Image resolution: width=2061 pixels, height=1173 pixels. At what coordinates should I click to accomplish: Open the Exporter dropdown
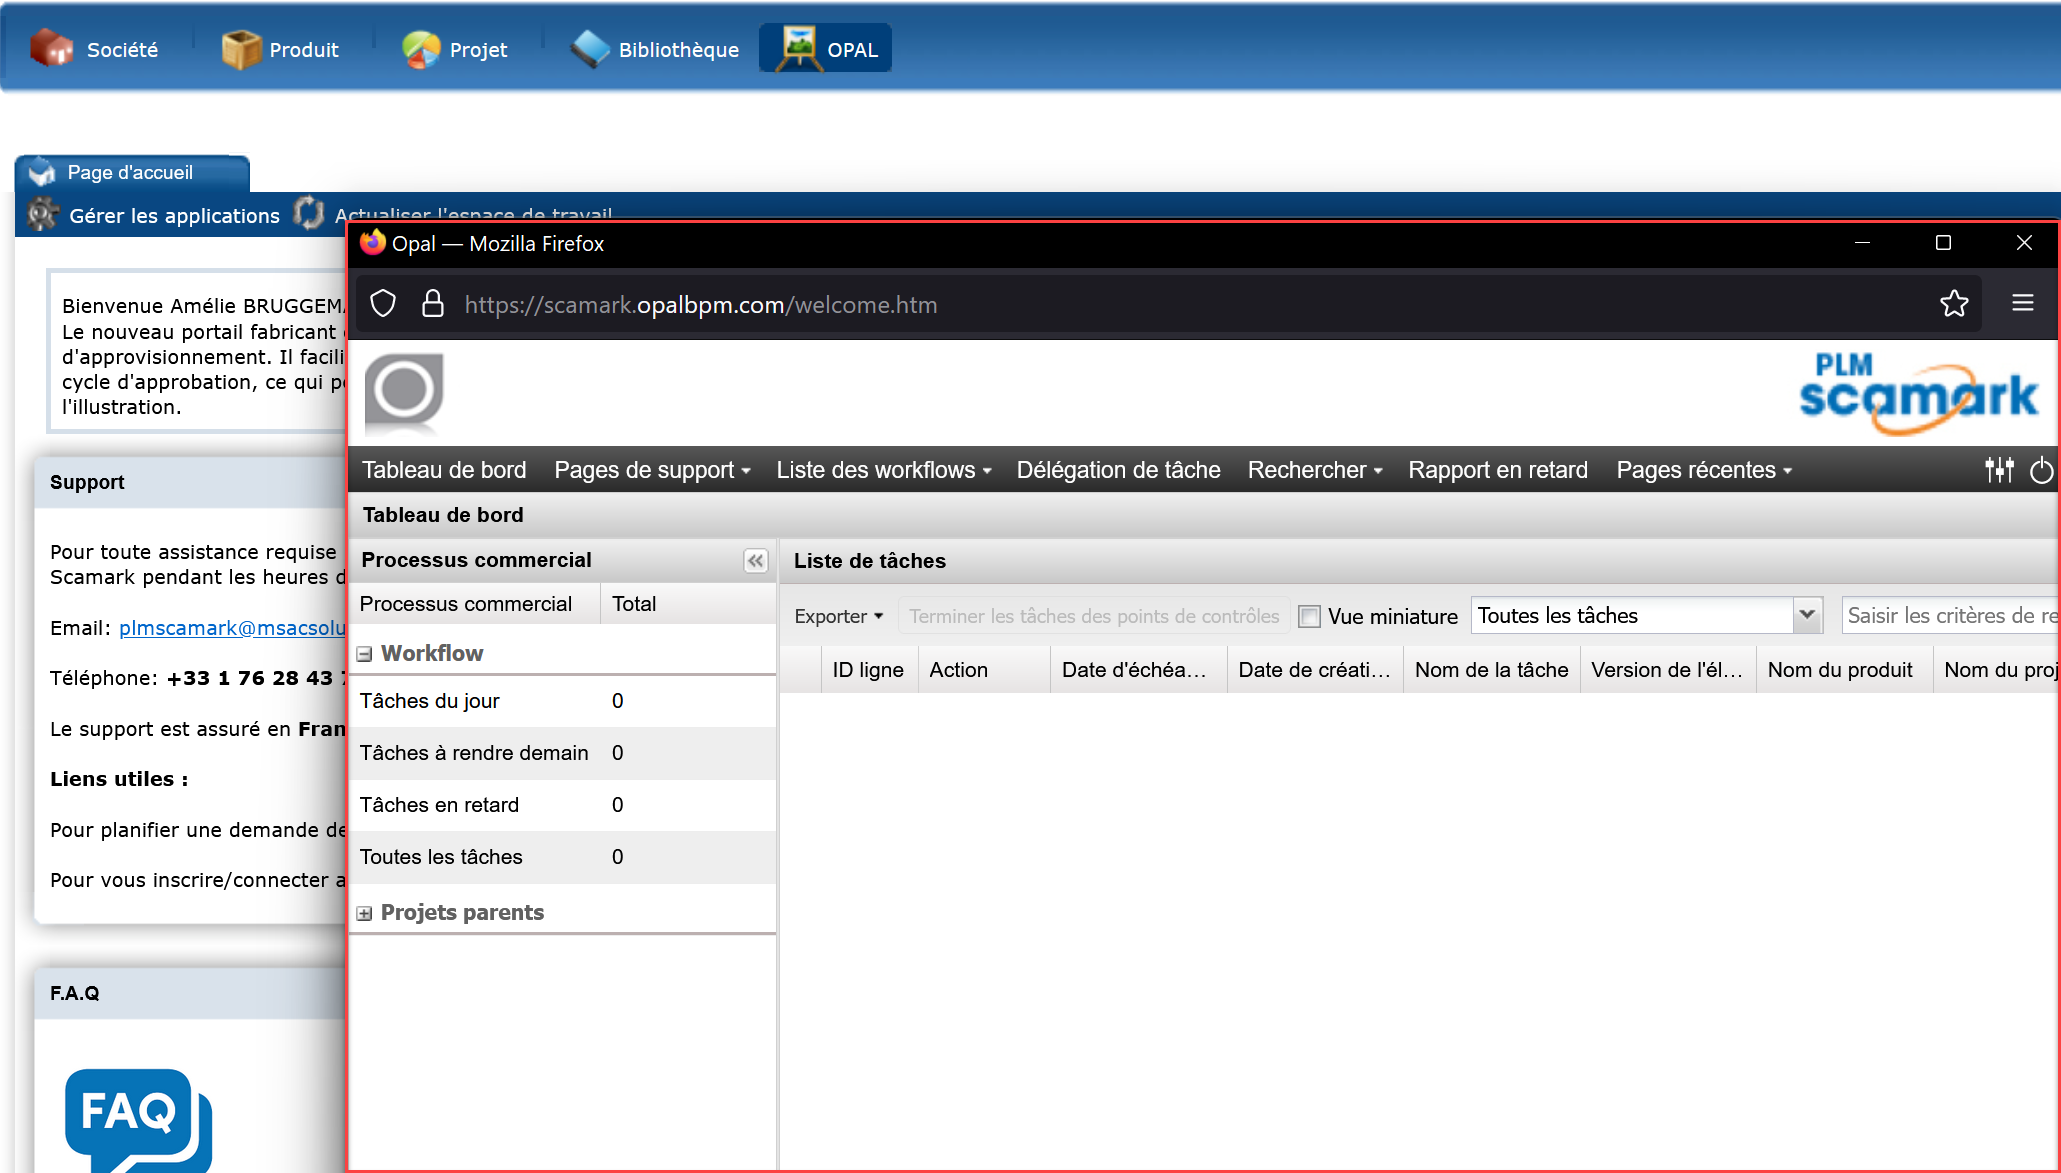point(838,616)
